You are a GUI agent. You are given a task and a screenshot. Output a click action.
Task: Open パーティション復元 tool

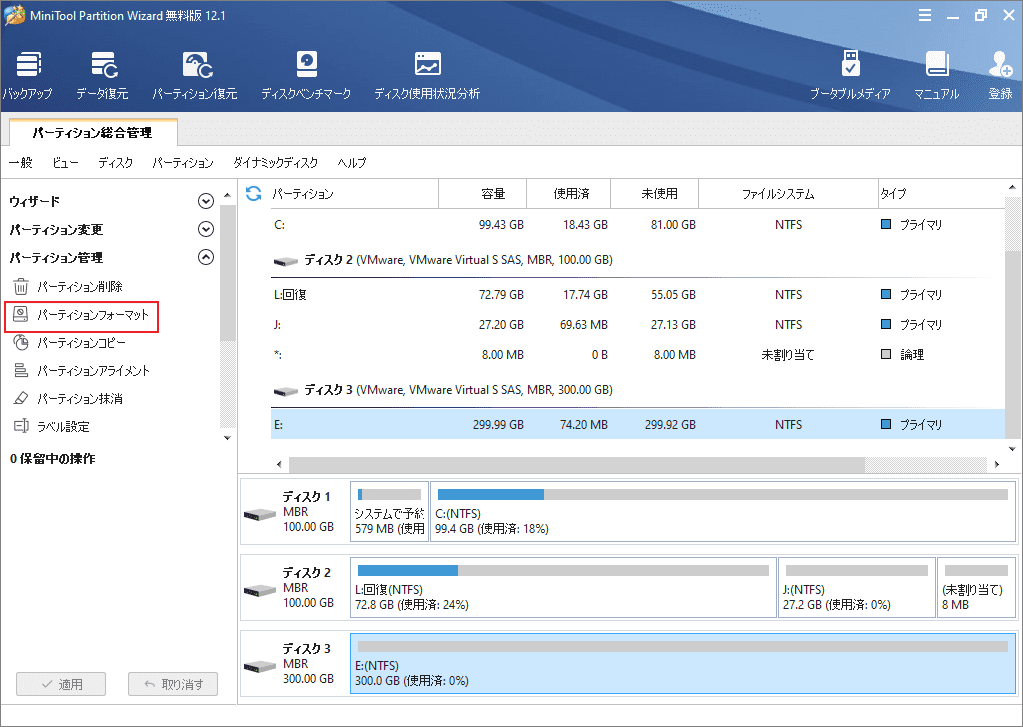coord(194,66)
